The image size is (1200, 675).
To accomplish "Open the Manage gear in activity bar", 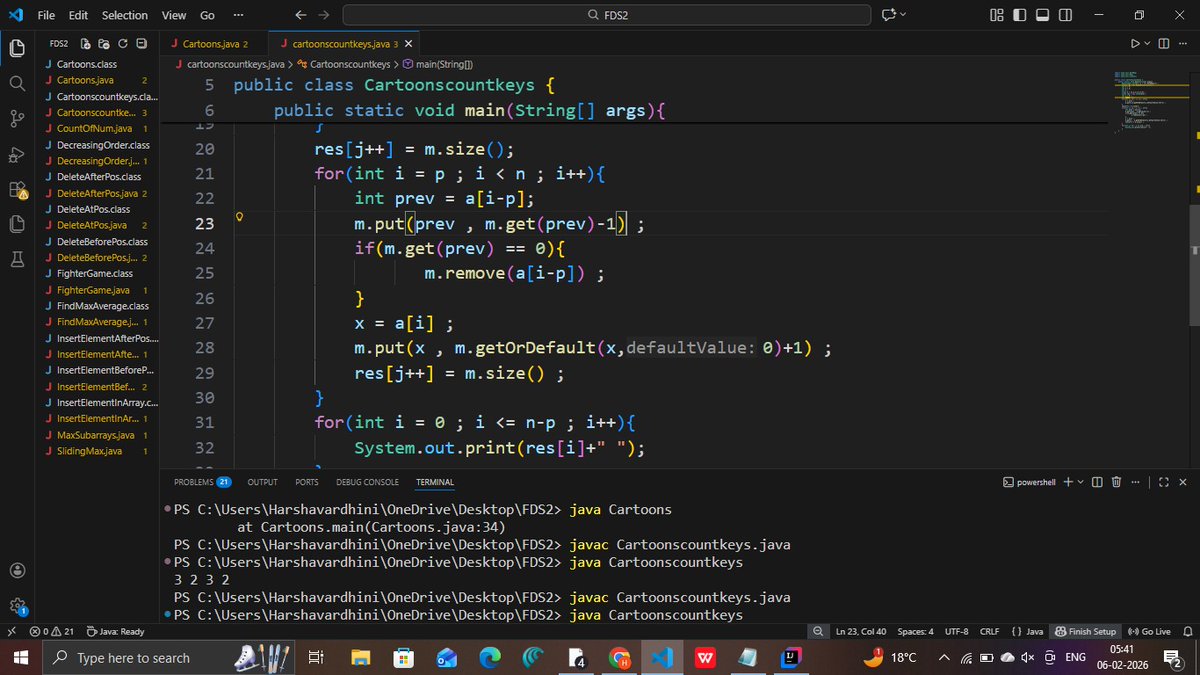I will click(x=17, y=606).
